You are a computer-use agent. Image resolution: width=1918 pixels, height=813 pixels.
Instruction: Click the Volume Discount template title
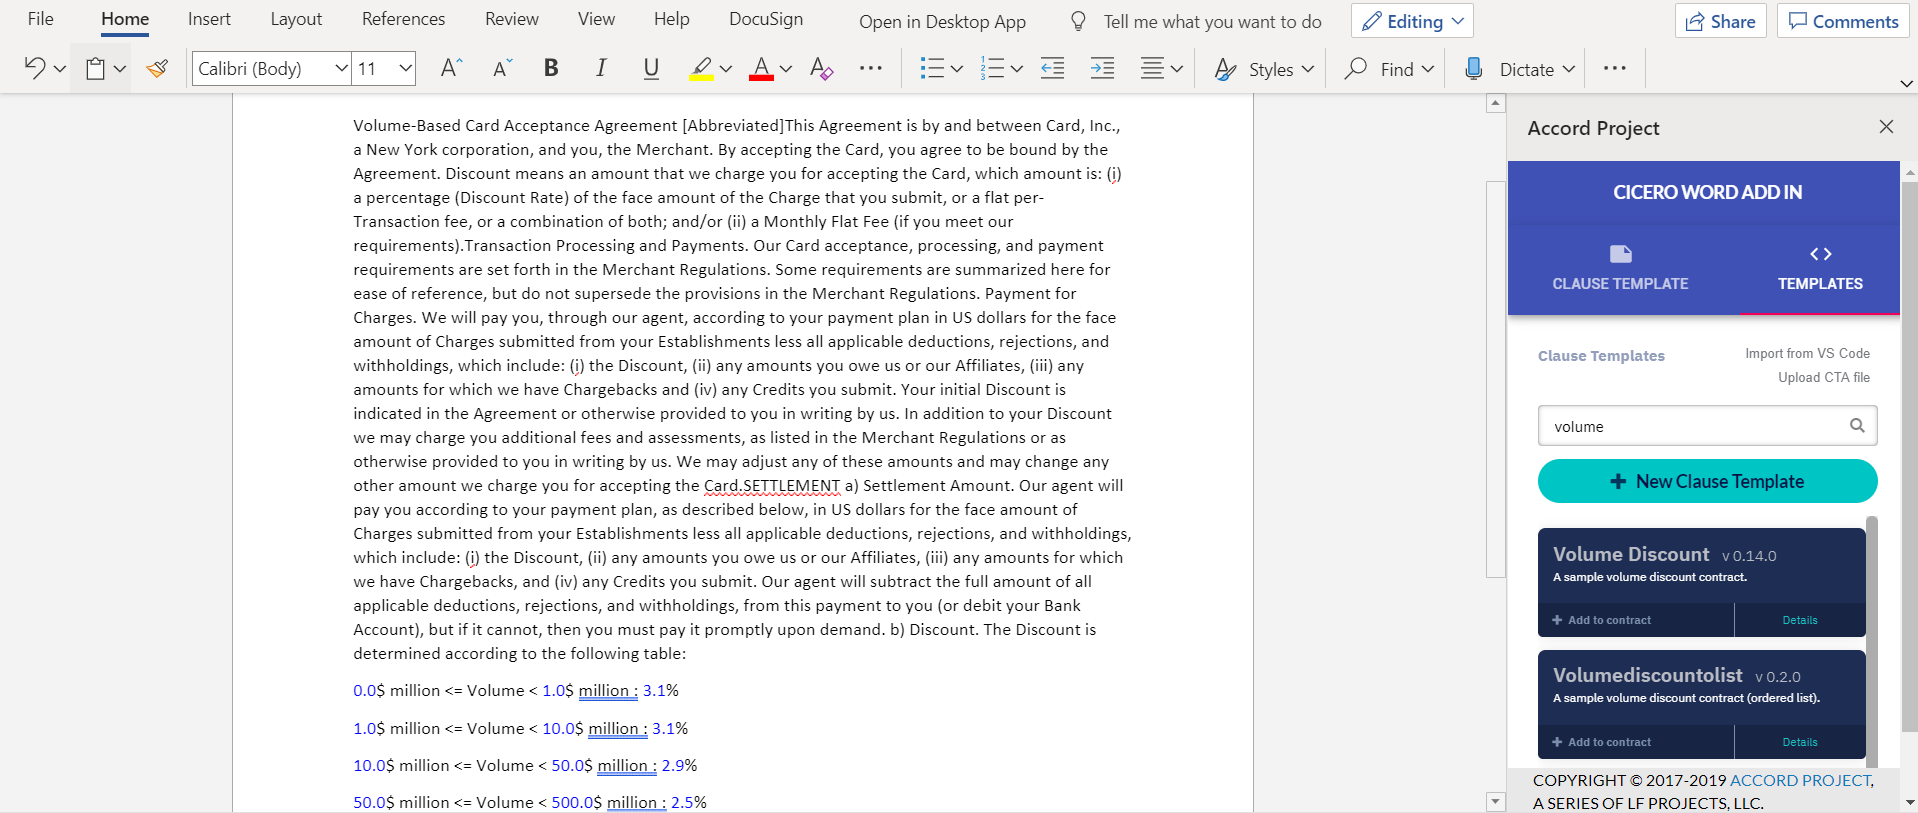pyautogui.click(x=1631, y=554)
